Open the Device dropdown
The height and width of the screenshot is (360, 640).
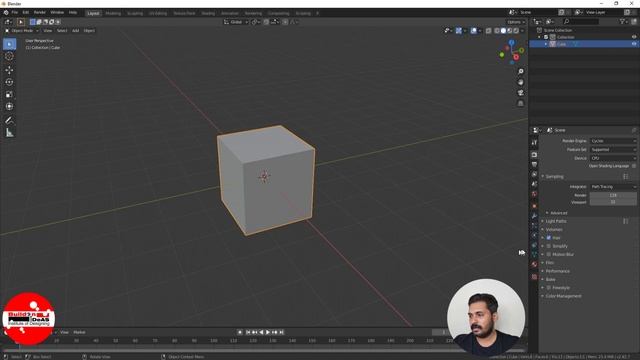pyautogui.click(x=613, y=158)
